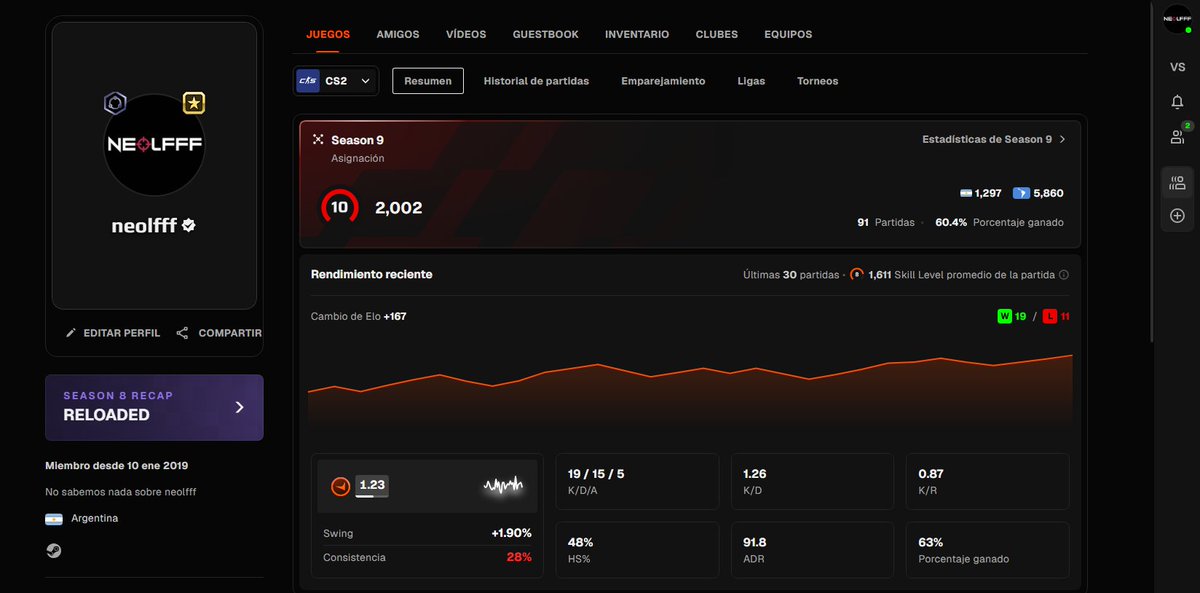Click the 91 Partidas count
The image size is (1200, 593).
[x=886, y=222]
